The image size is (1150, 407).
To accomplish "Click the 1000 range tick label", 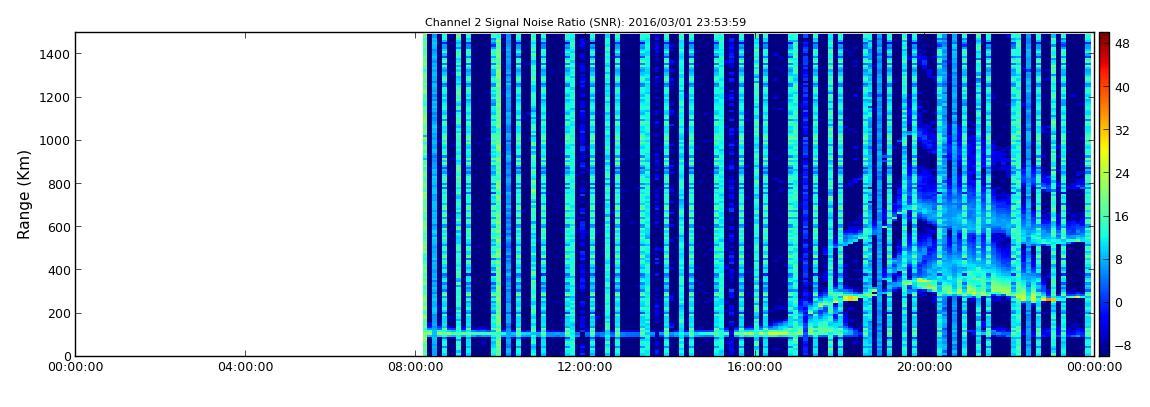I will [x=56, y=141].
